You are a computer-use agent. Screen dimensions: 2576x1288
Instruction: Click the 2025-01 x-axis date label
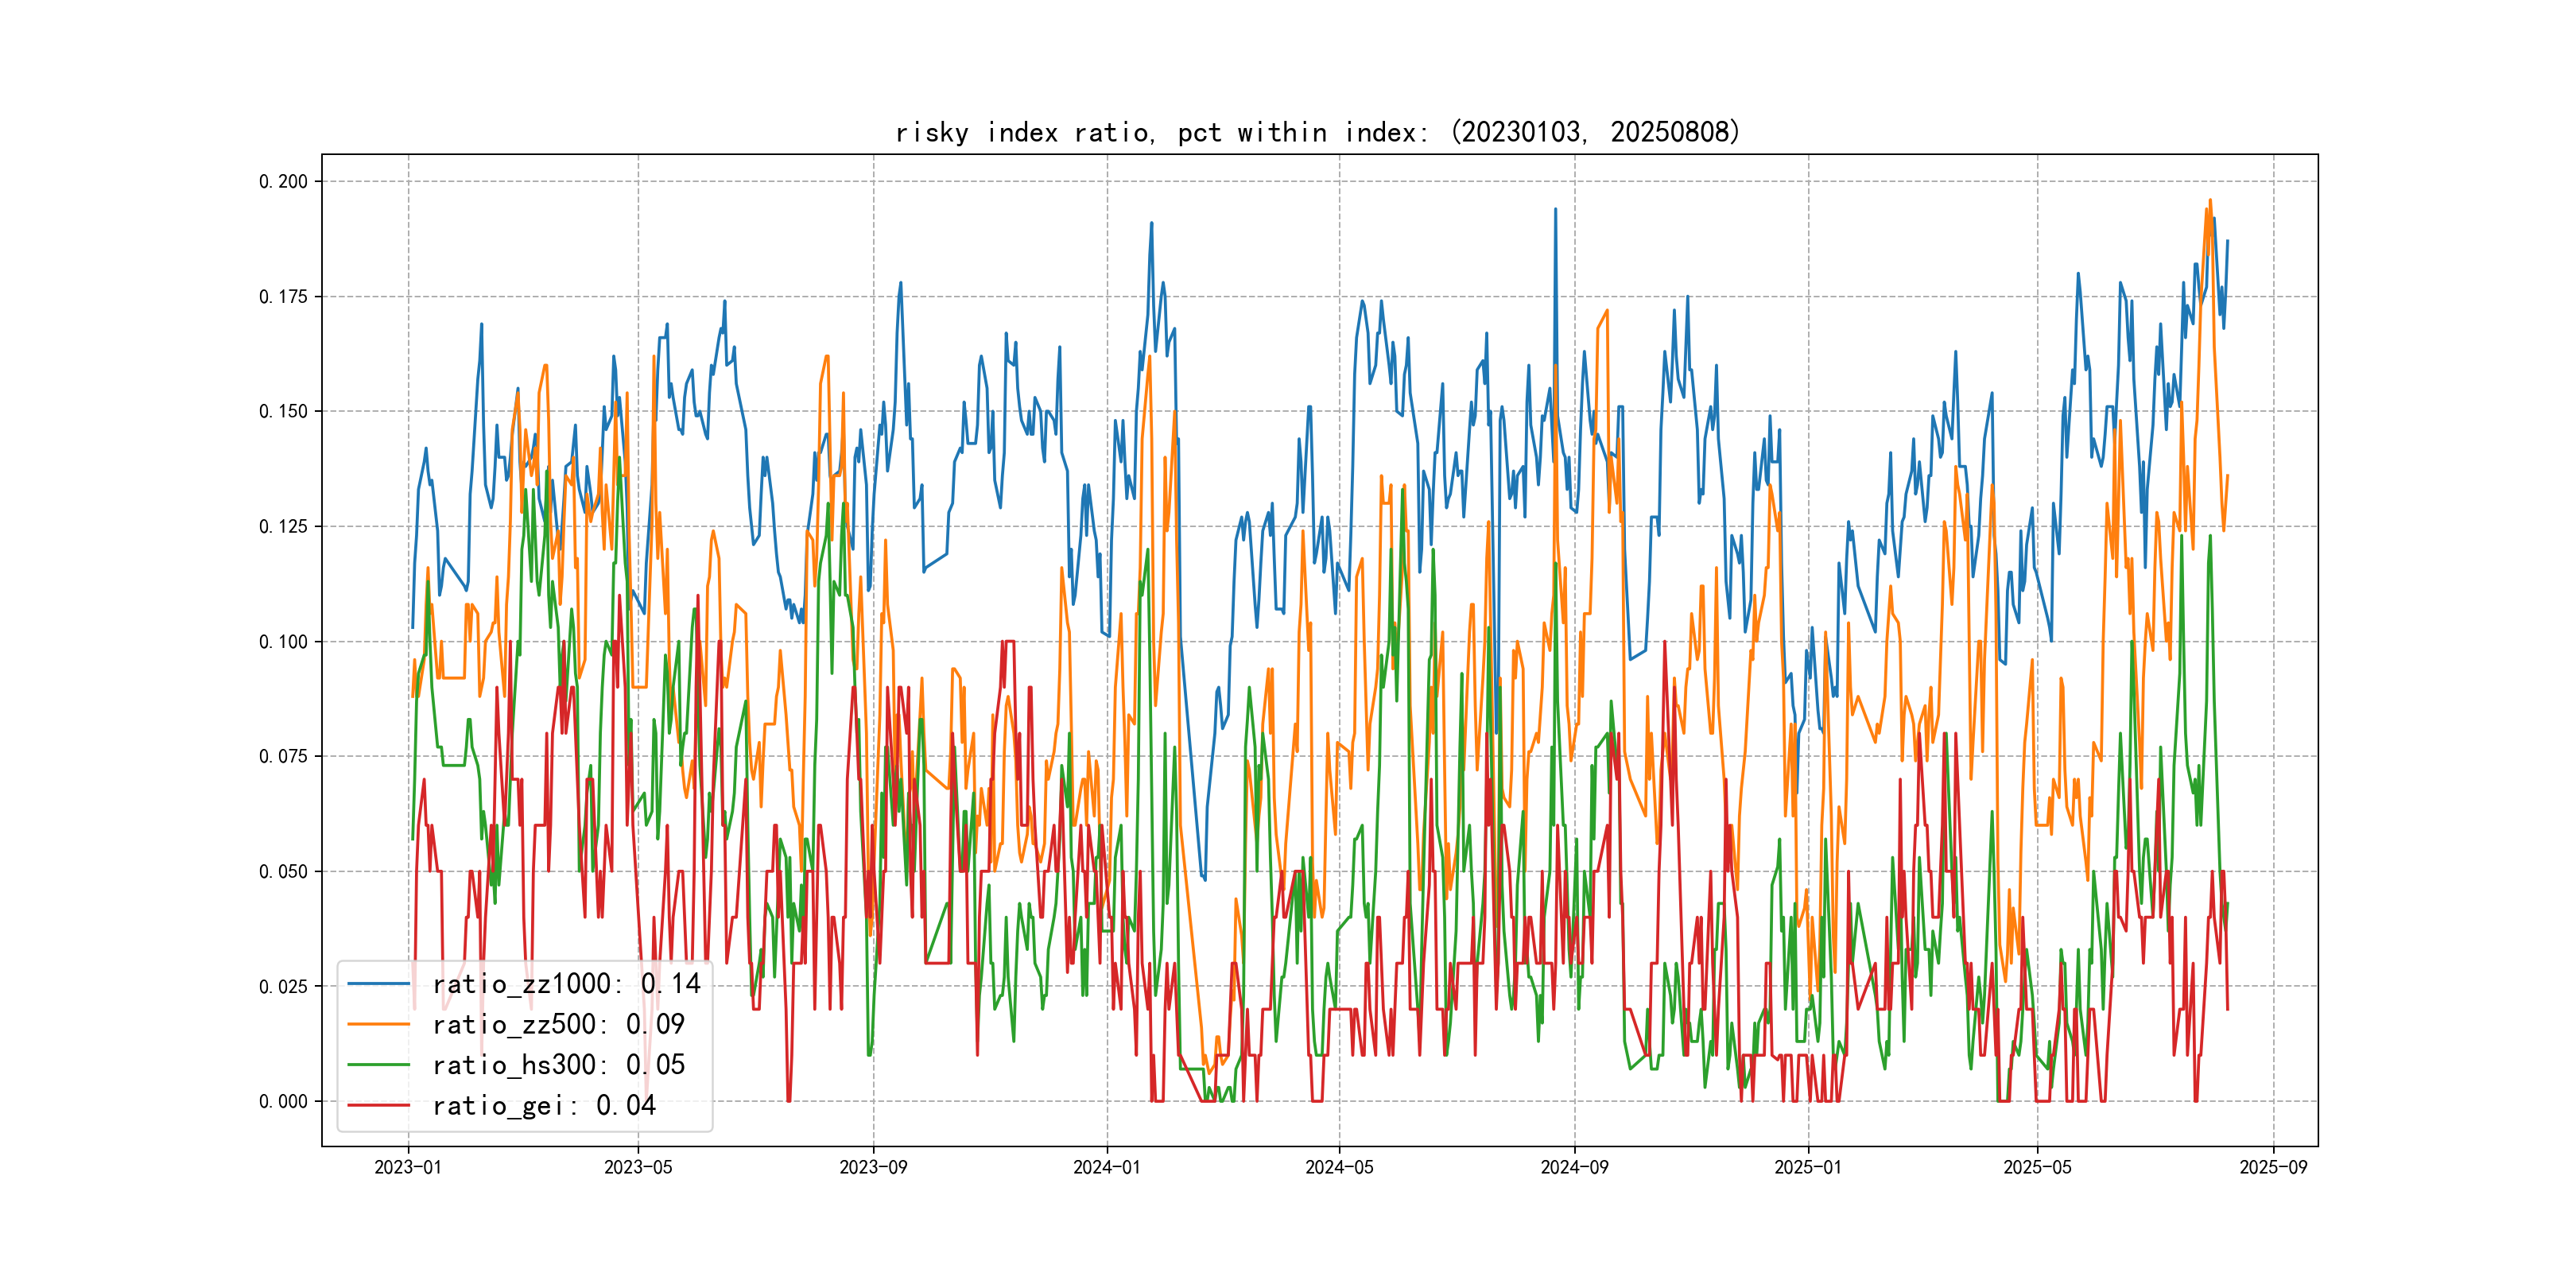[1807, 1167]
